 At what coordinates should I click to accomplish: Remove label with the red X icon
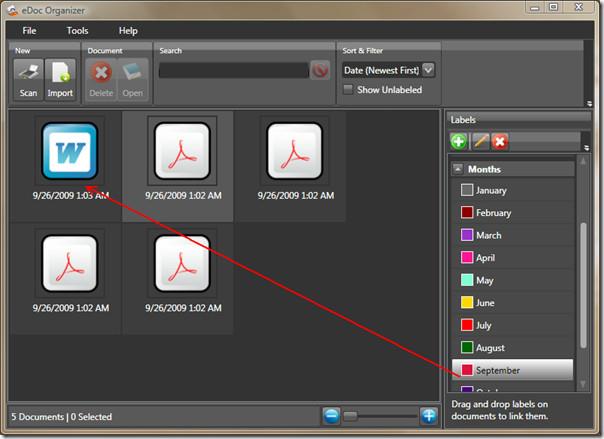click(x=500, y=142)
